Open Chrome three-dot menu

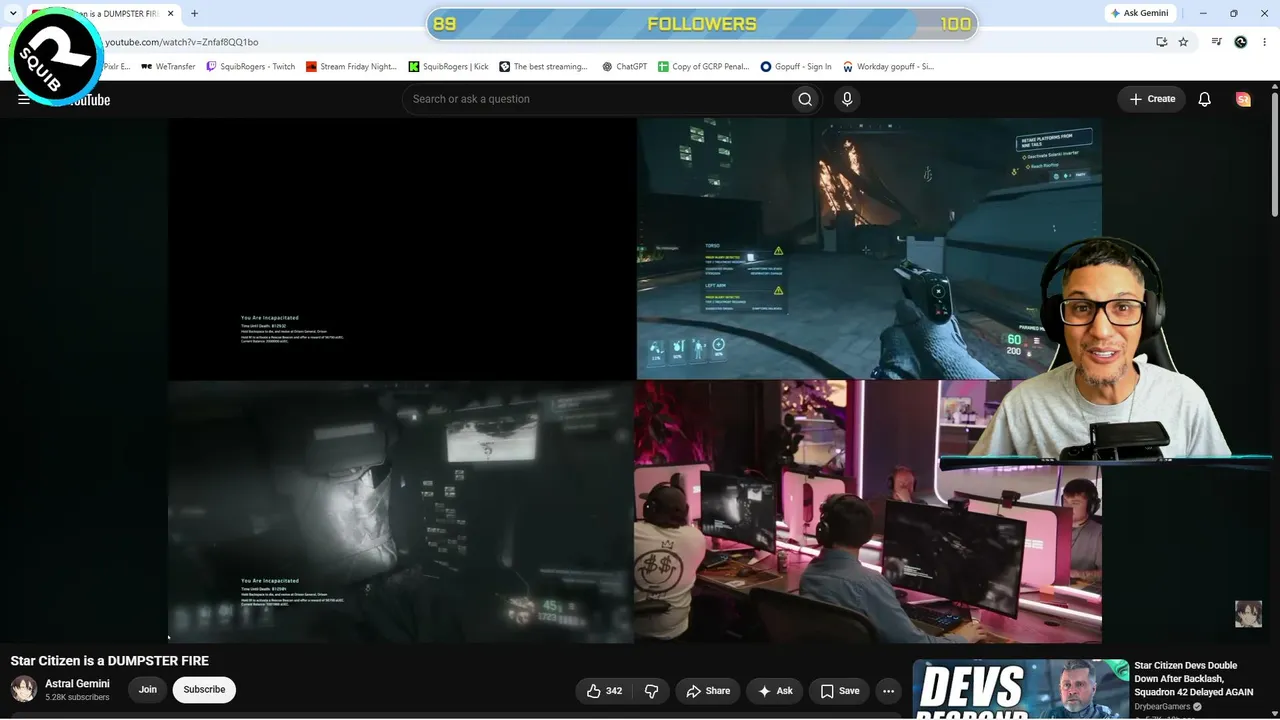[x=1265, y=42]
